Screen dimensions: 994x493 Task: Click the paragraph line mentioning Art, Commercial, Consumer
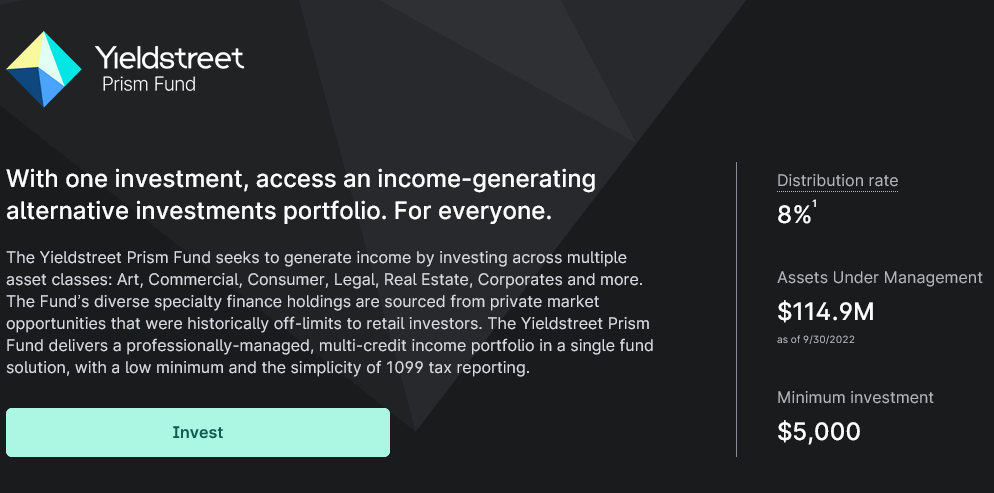[x=325, y=279]
